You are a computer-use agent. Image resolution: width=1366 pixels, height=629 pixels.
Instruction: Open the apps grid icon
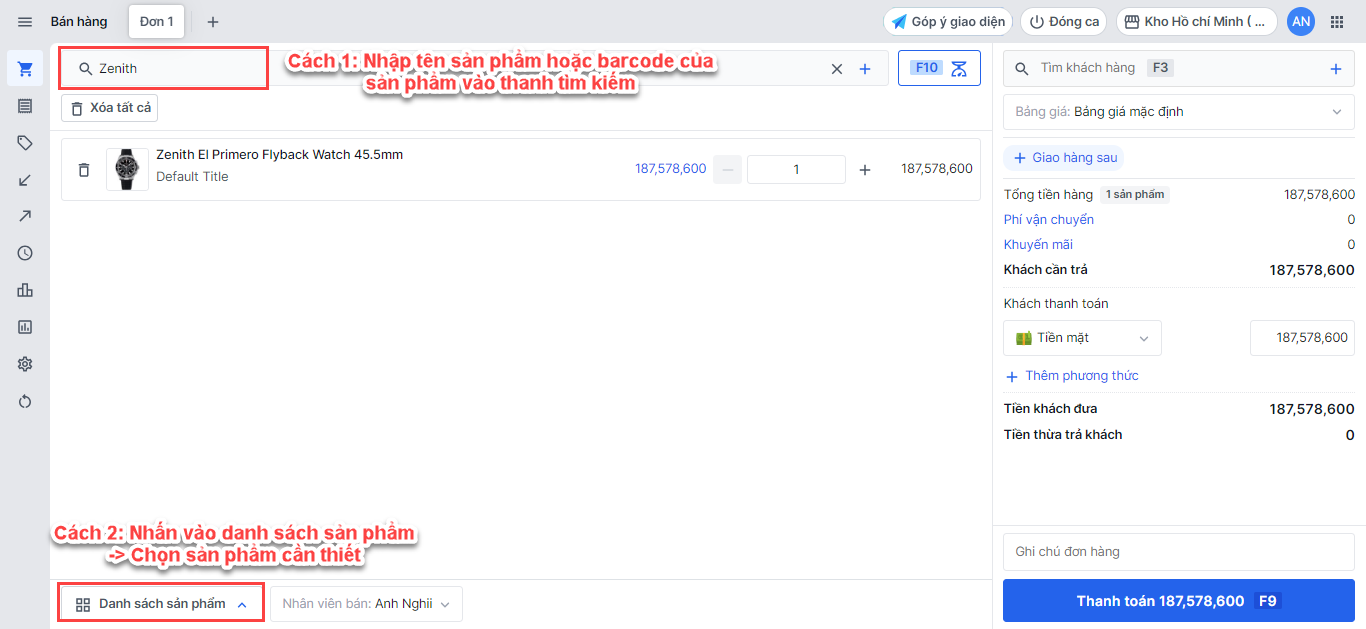coord(1337,22)
